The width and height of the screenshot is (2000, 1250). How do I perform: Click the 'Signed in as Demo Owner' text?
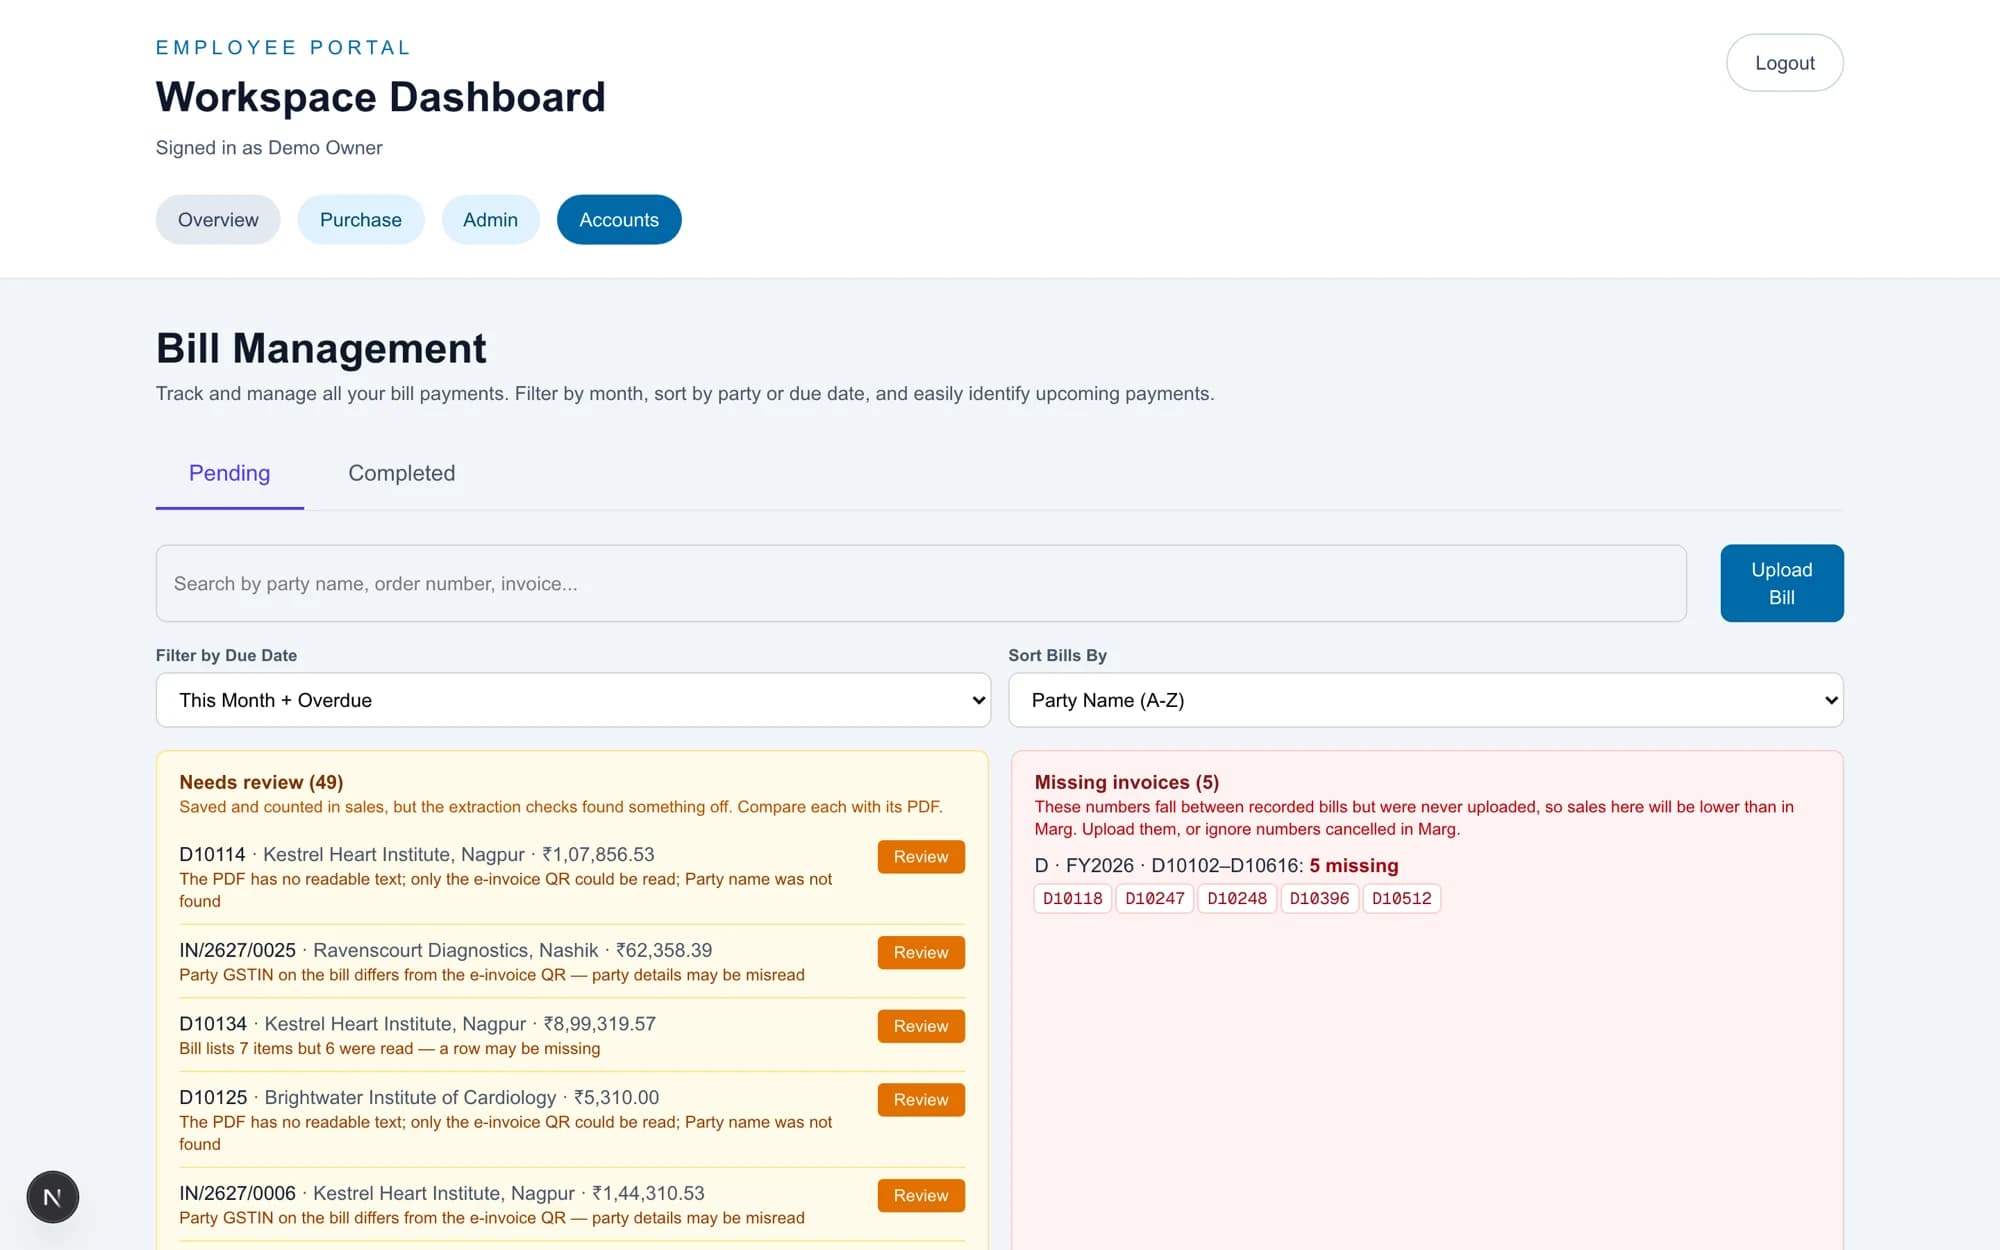point(269,148)
